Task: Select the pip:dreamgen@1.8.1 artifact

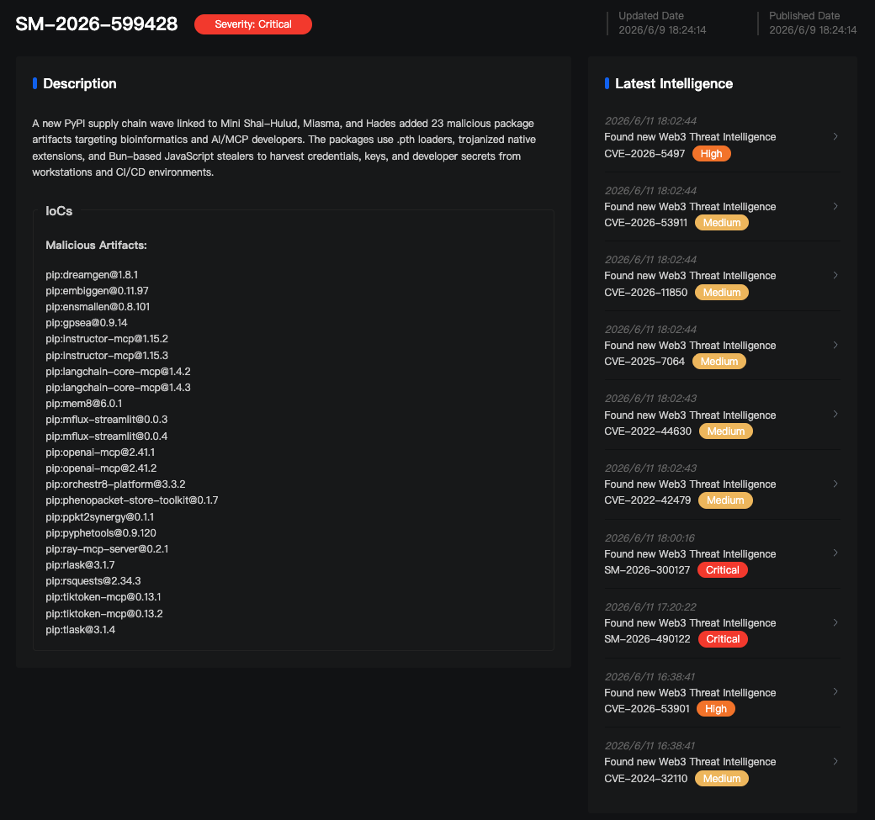Action: [92, 275]
